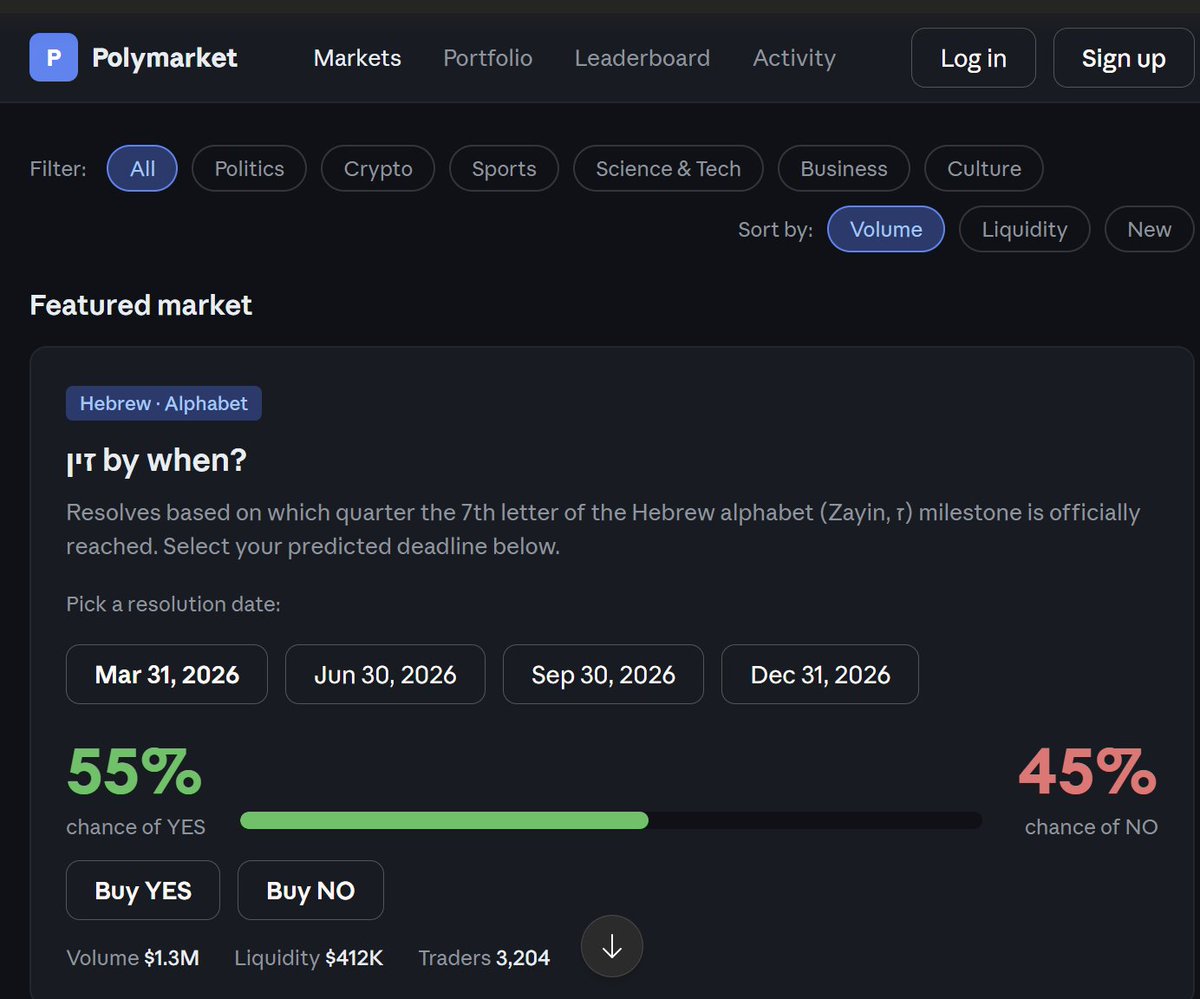Image resolution: width=1200 pixels, height=999 pixels.
Task: Open the Portfolio nav item
Action: click(x=488, y=58)
